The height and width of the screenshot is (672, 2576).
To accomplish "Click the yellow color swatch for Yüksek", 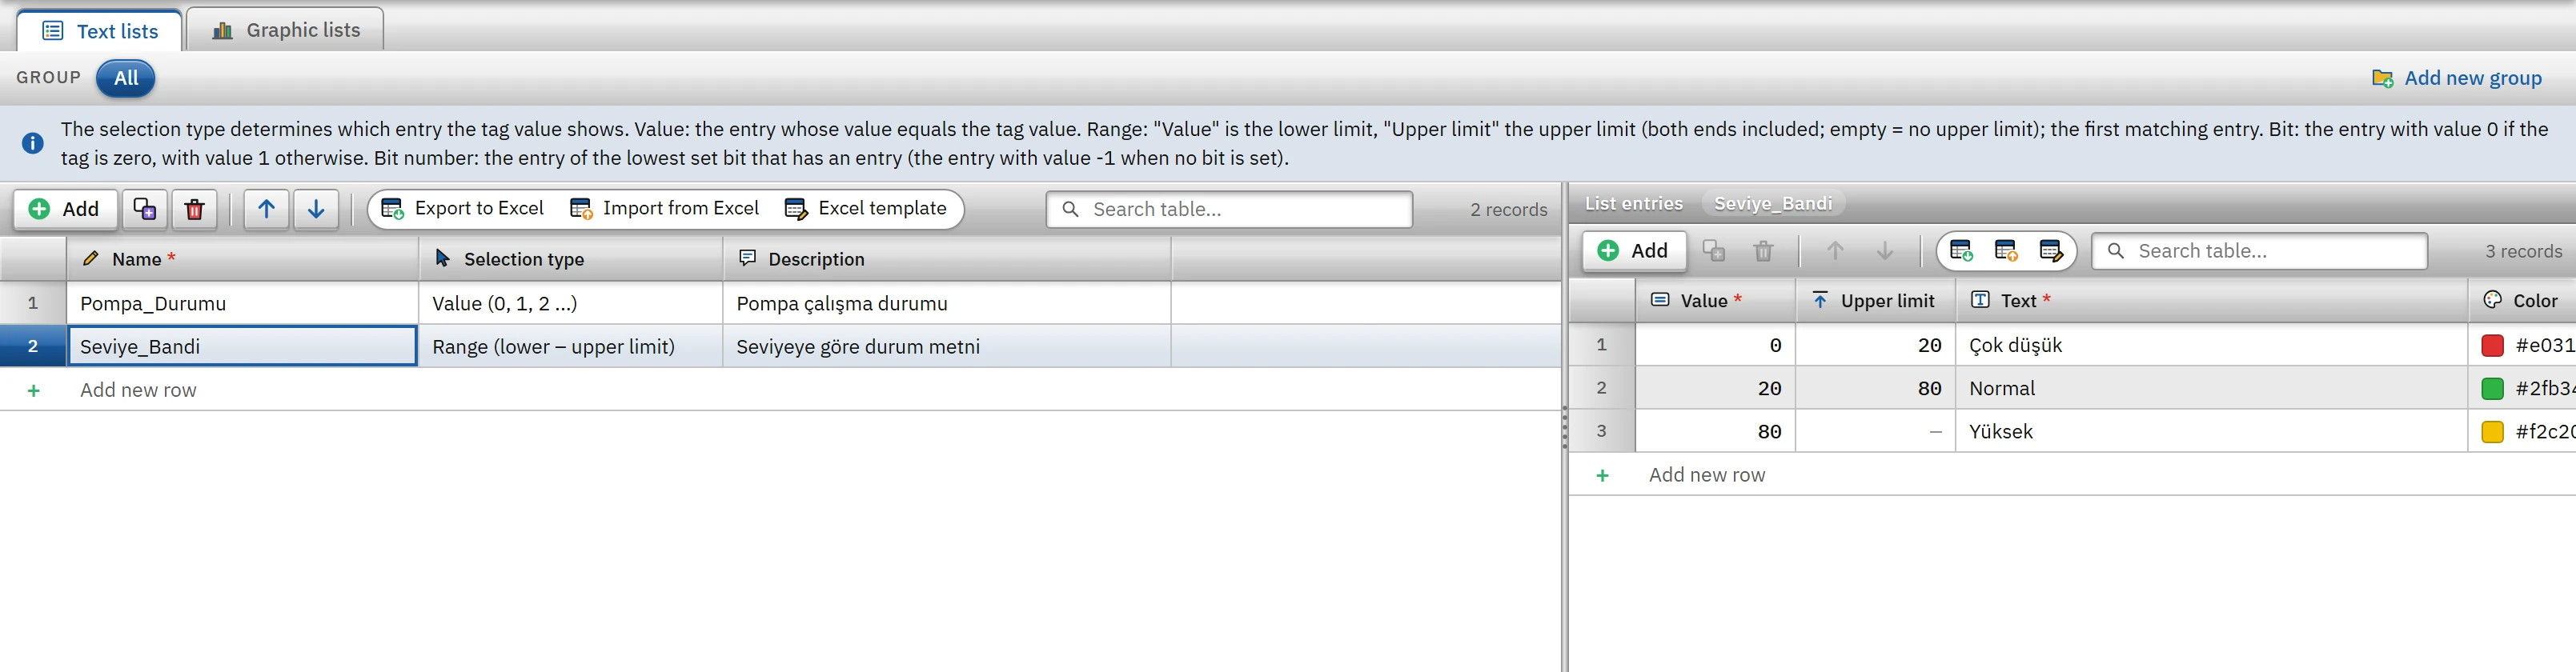I will 2493,432.
